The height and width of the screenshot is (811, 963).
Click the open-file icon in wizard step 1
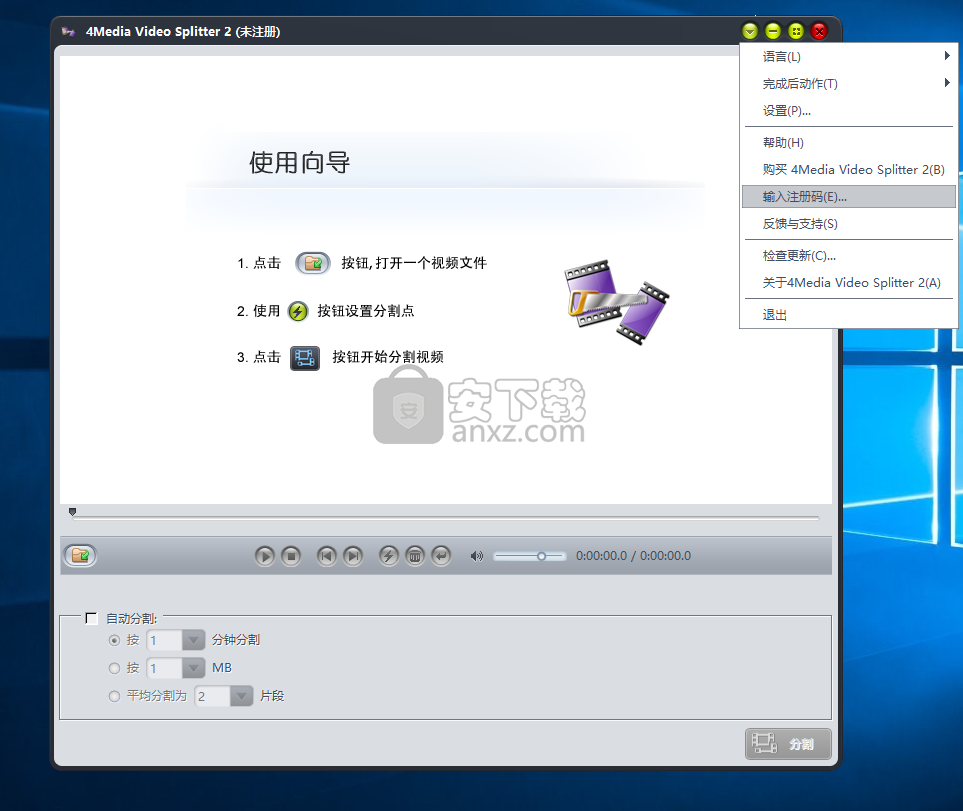pos(313,263)
